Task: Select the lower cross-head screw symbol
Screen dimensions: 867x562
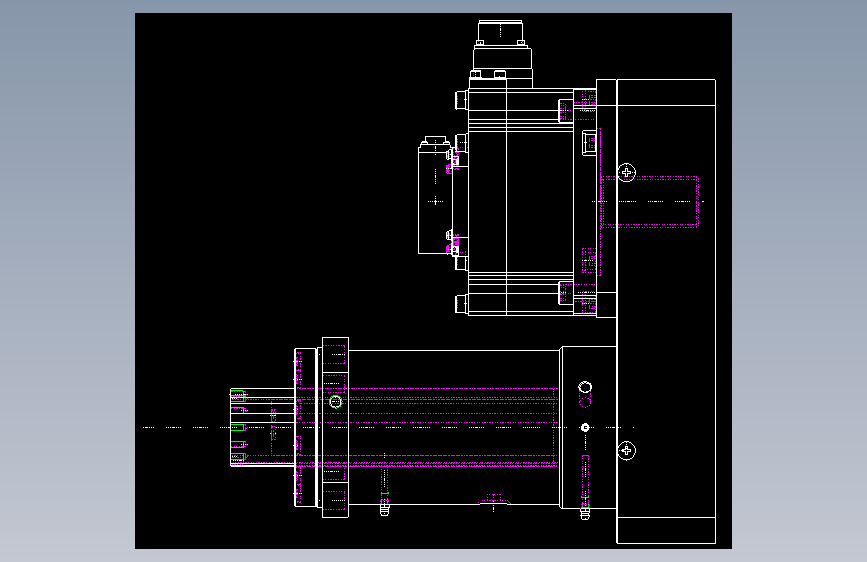Action: [626, 451]
